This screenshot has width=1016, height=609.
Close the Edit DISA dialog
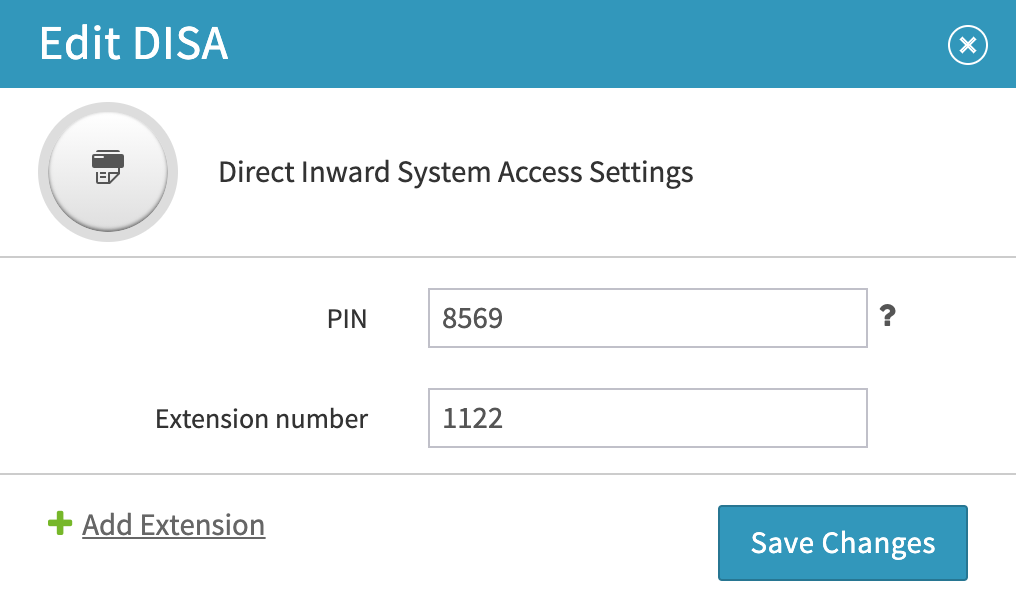[967, 45]
